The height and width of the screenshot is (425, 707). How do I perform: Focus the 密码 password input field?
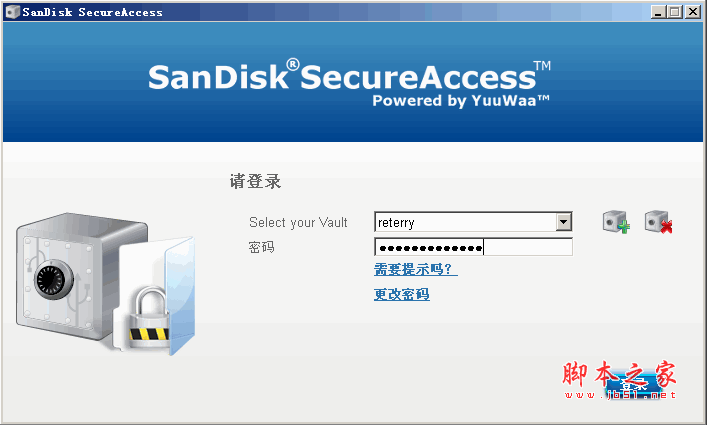473,247
